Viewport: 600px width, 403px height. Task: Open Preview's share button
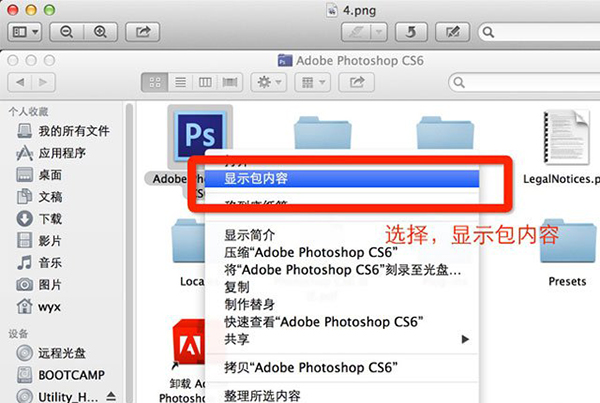click(x=143, y=32)
